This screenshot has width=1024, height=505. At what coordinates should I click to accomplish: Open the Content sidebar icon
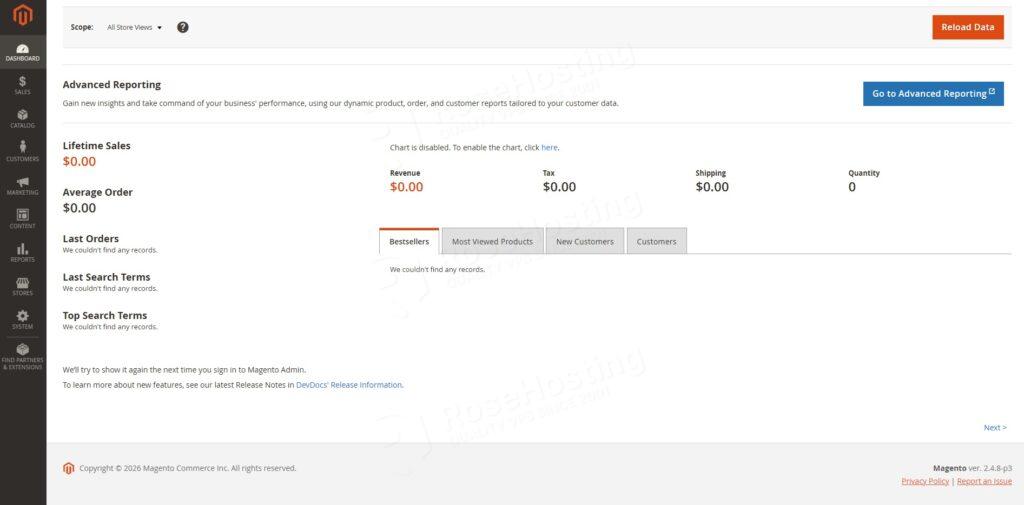(x=23, y=215)
